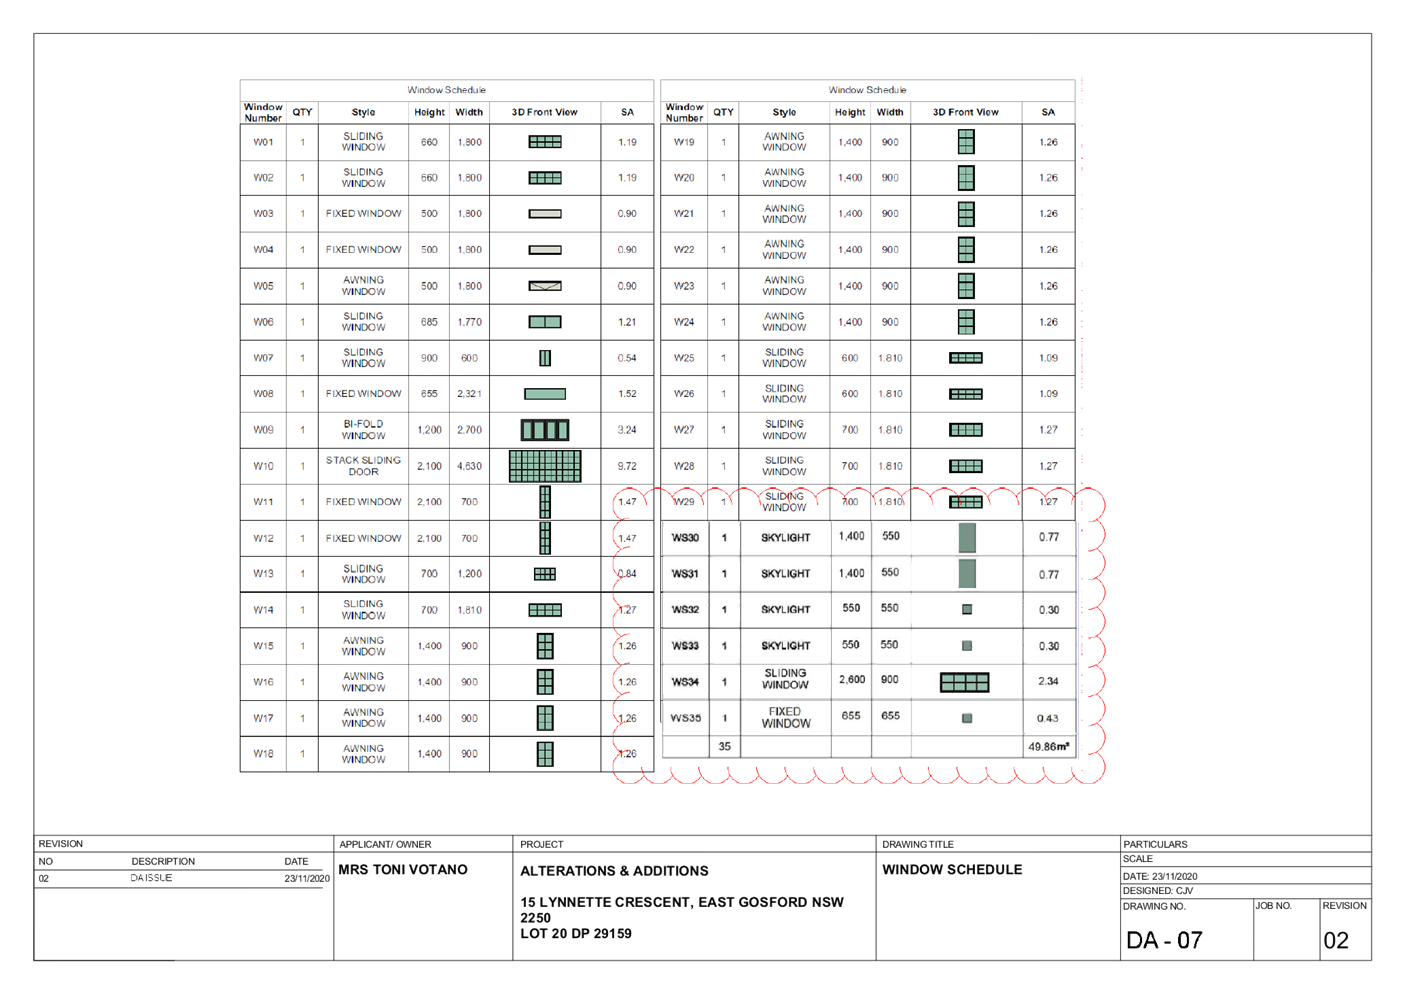Select the drawing number 'DA - 07'

coord(1164,941)
